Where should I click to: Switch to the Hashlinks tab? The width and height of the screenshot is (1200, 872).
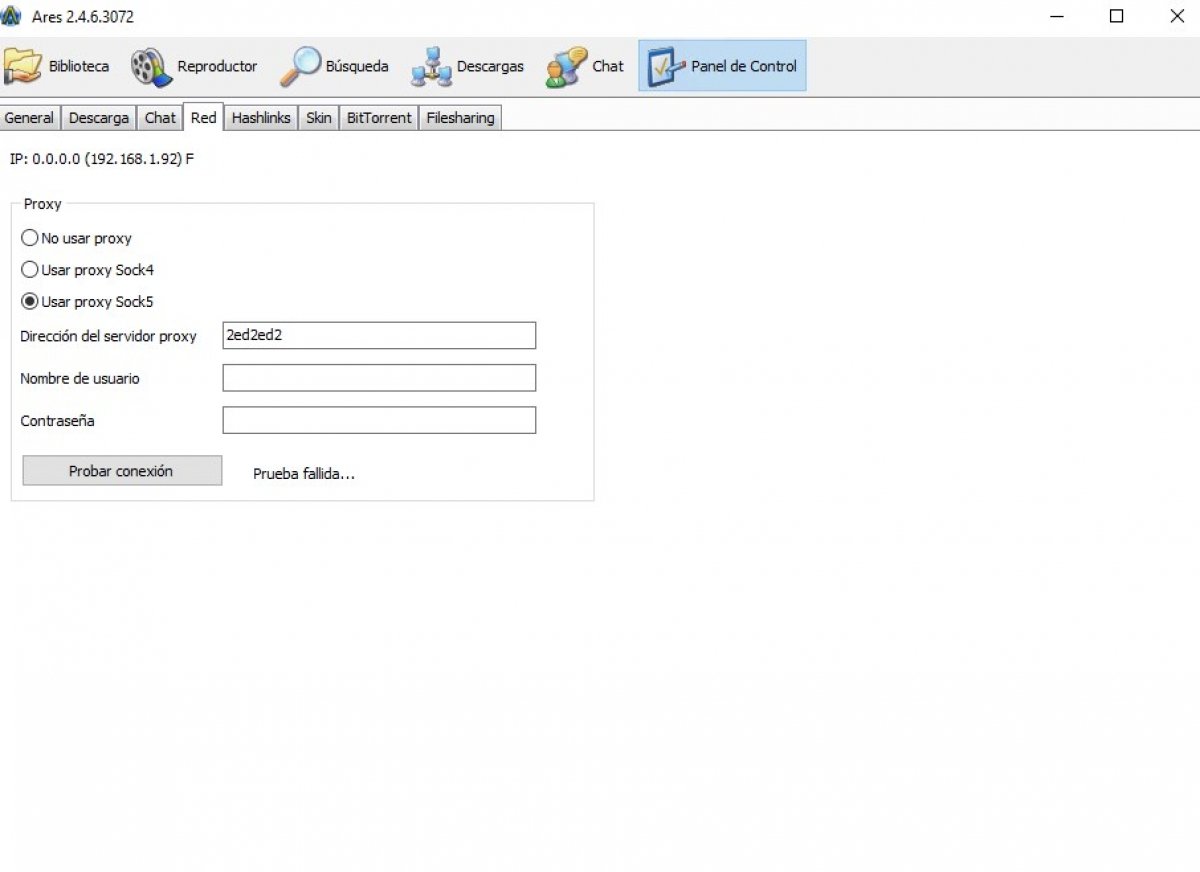[x=261, y=118]
